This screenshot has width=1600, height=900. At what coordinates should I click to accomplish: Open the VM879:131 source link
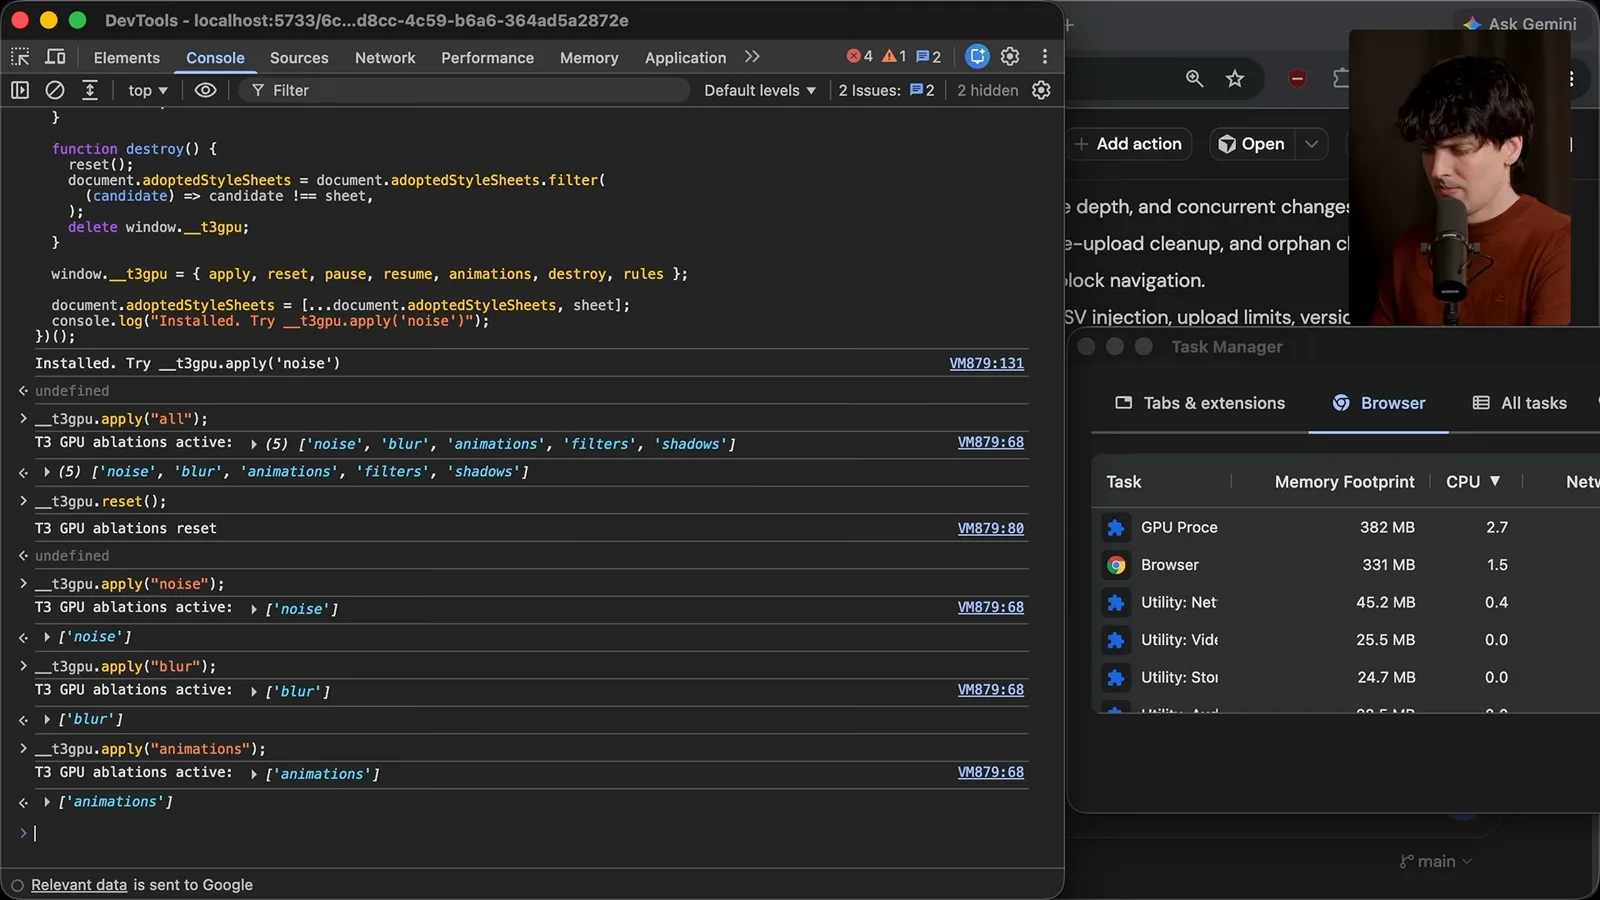click(x=986, y=363)
